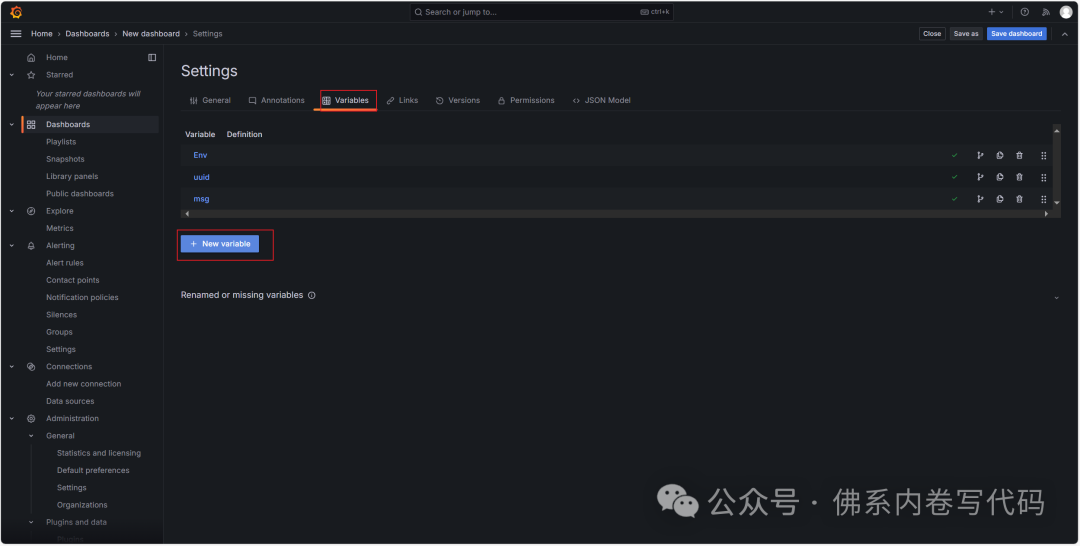This screenshot has width=1080, height=546.
Task: Click the Explore compass icon in sidebar
Action: point(31,211)
